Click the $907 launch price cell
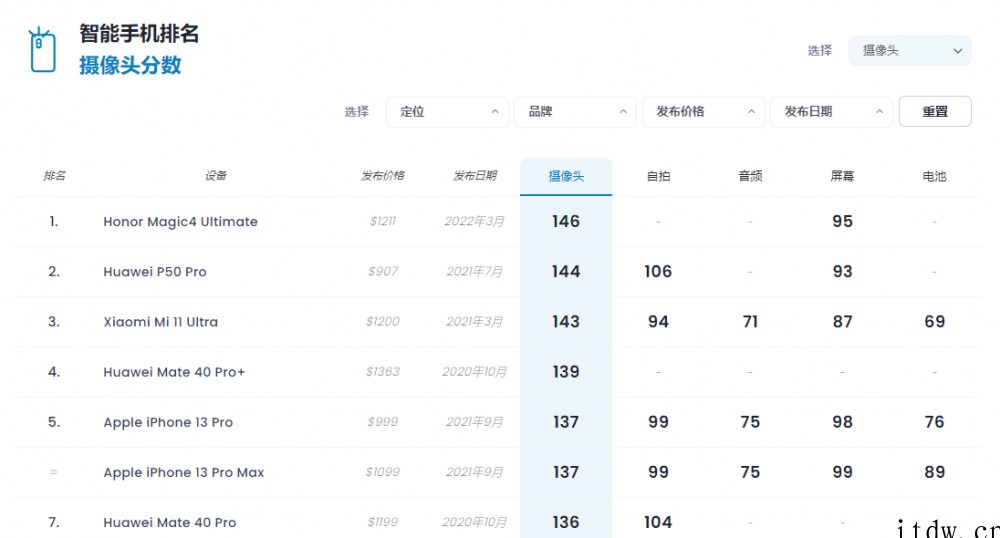This screenshot has height=538, width=1000. point(383,272)
